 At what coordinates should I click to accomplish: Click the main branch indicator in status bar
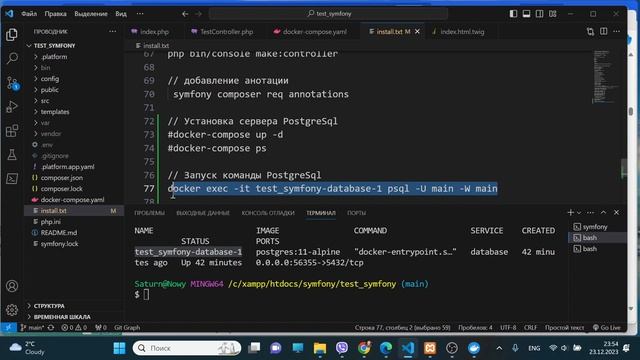pyautogui.click(x=32, y=327)
